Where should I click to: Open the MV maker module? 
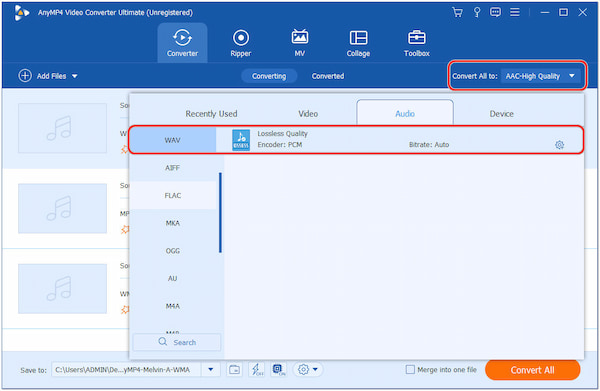300,43
